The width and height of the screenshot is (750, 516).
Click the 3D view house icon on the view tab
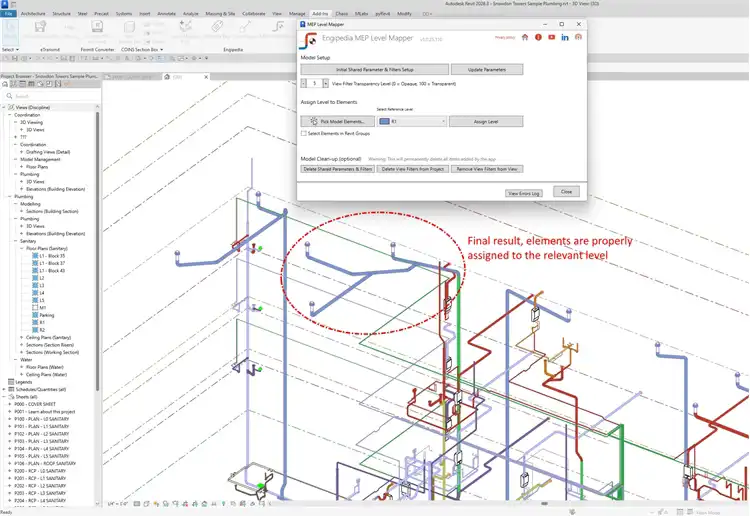(167, 77)
